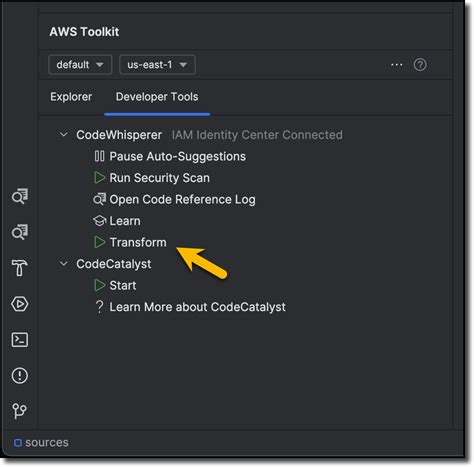Select the Developer Tools tab
474x467 pixels.
coord(157,97)
